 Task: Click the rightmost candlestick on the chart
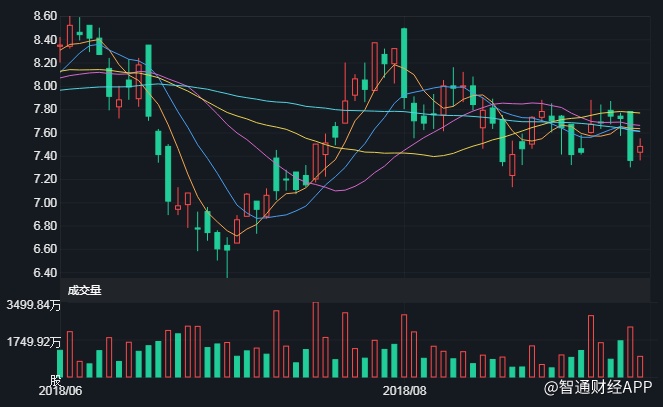[640, 149]
